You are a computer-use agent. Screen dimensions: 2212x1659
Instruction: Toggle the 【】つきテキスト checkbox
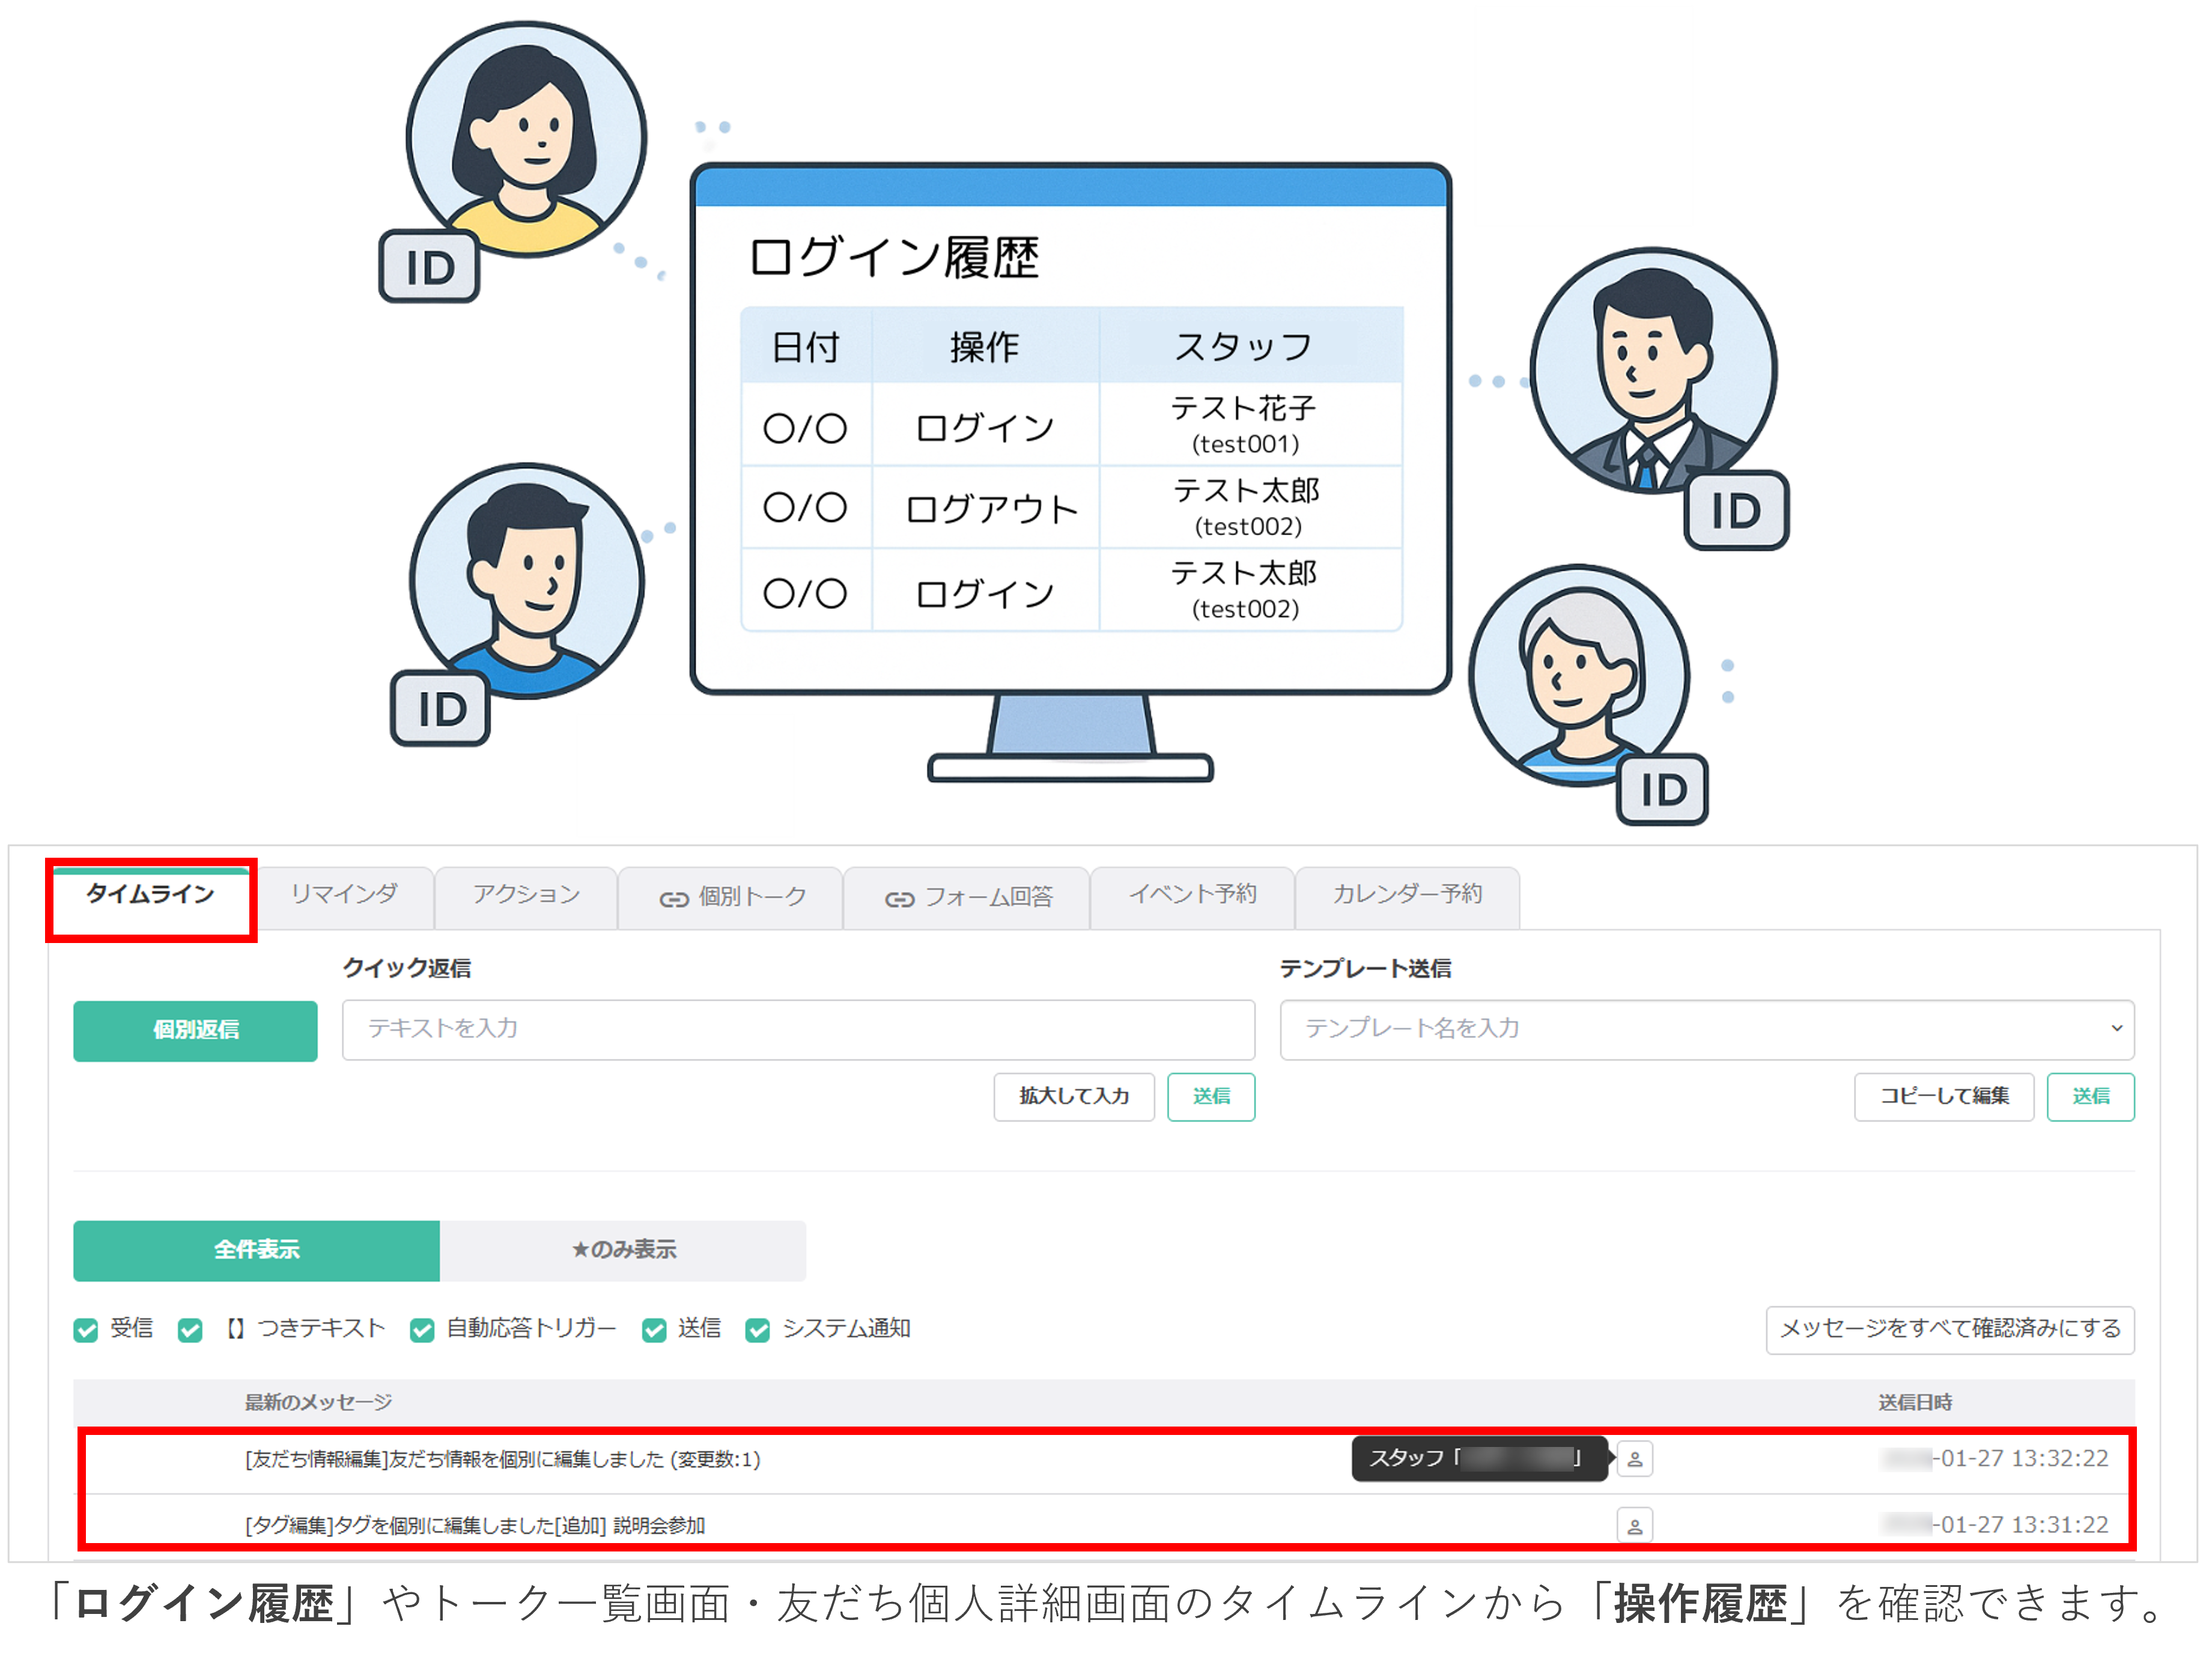[190, 1330]
